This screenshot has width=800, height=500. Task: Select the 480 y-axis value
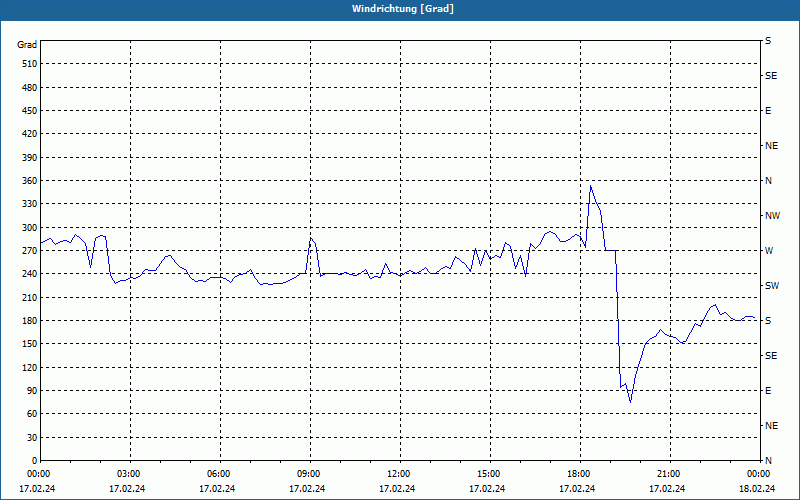[x=30, y=87]
